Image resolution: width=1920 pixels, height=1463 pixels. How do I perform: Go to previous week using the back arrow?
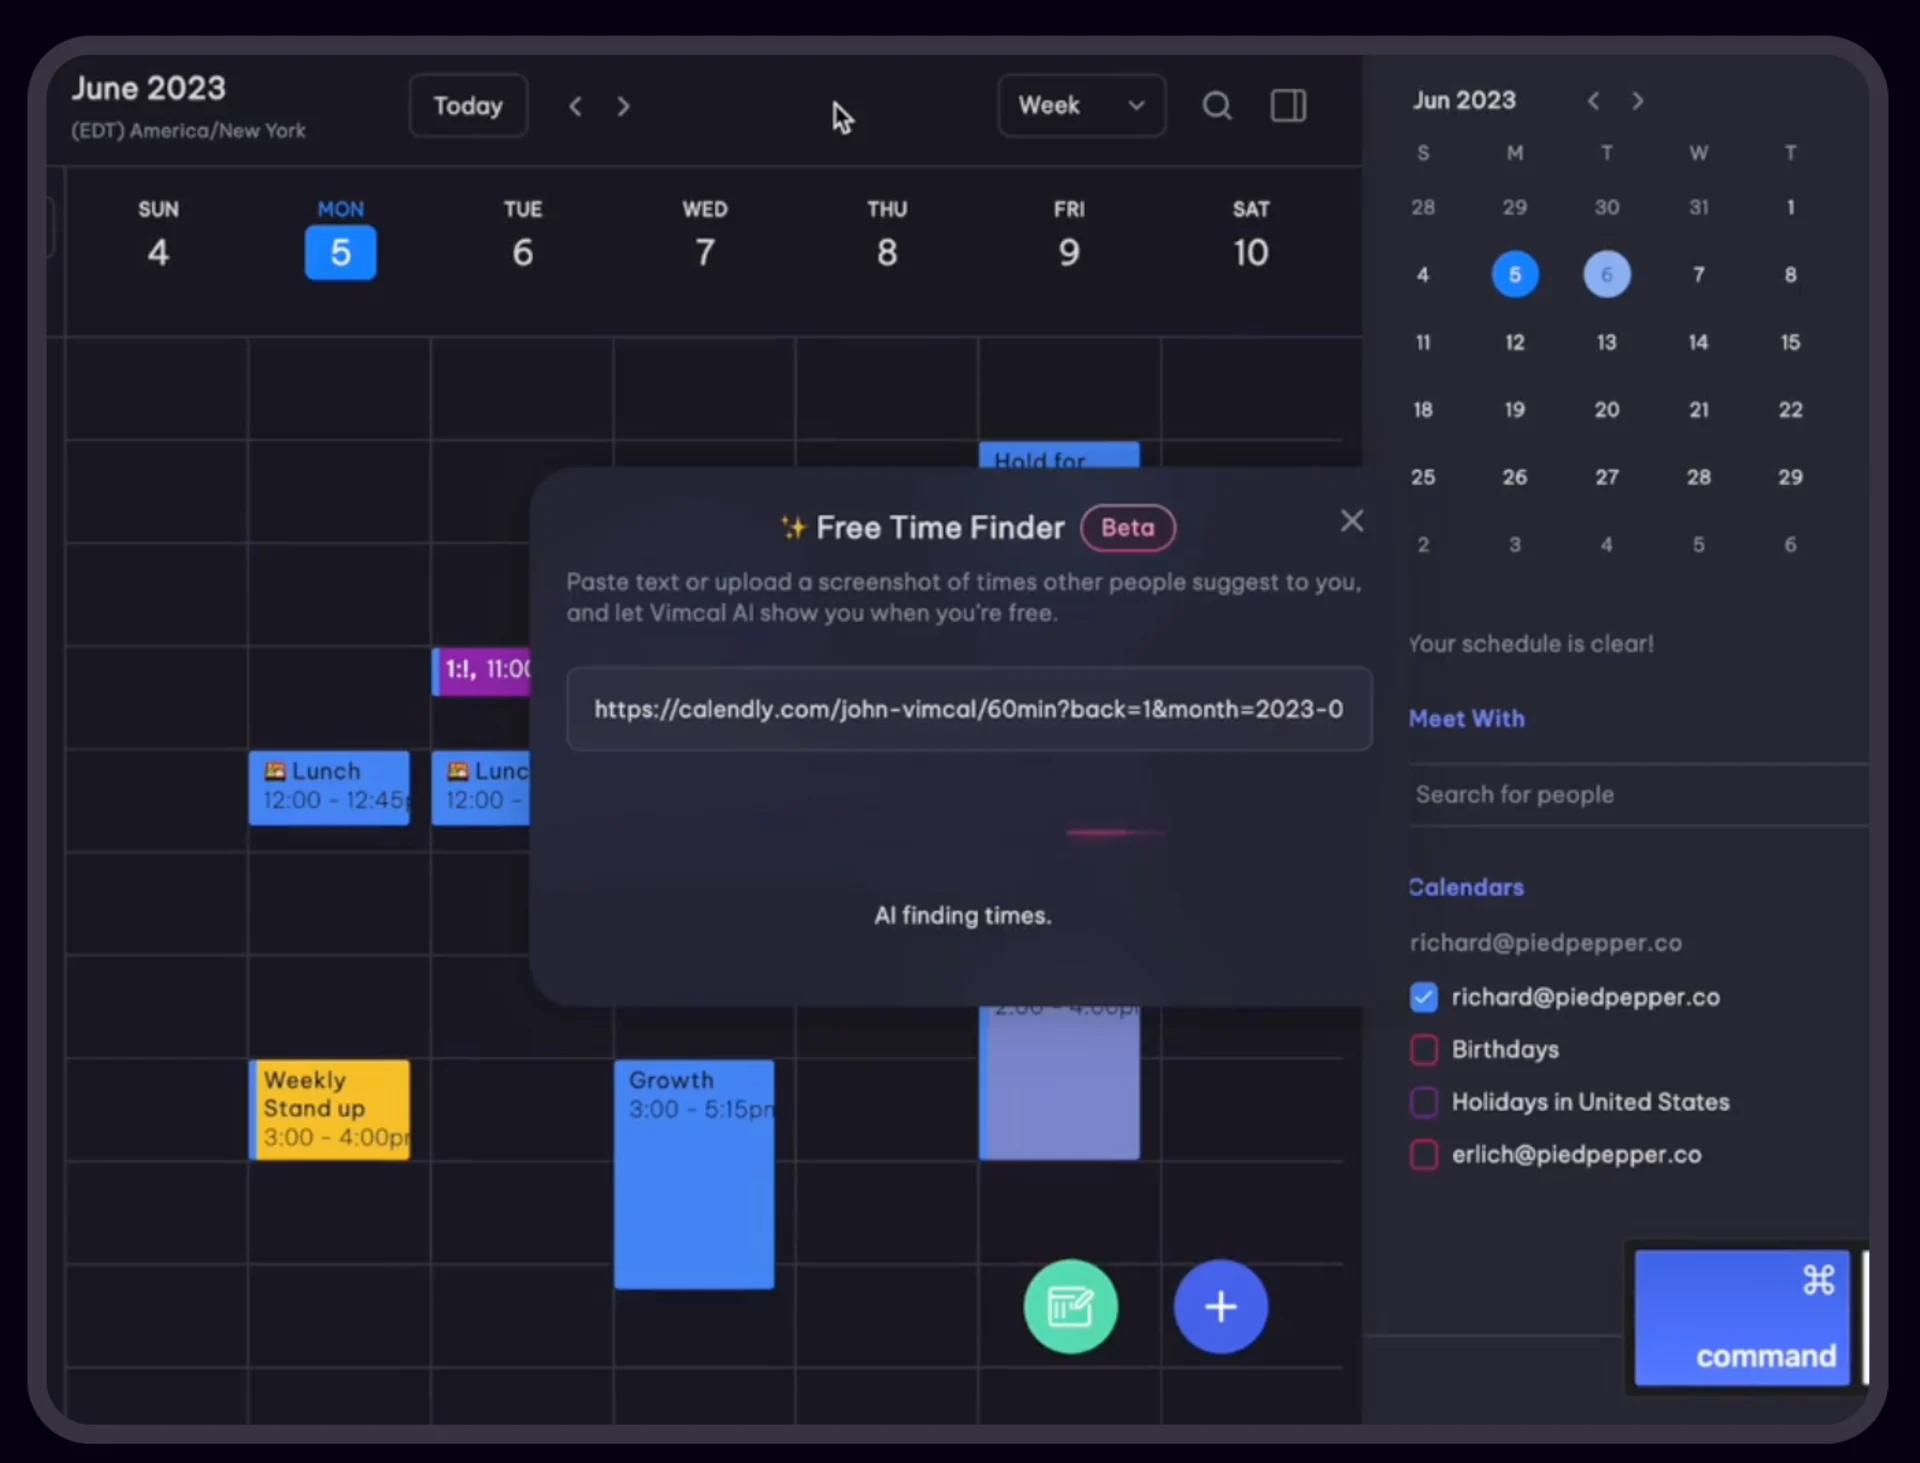[575, 105]
